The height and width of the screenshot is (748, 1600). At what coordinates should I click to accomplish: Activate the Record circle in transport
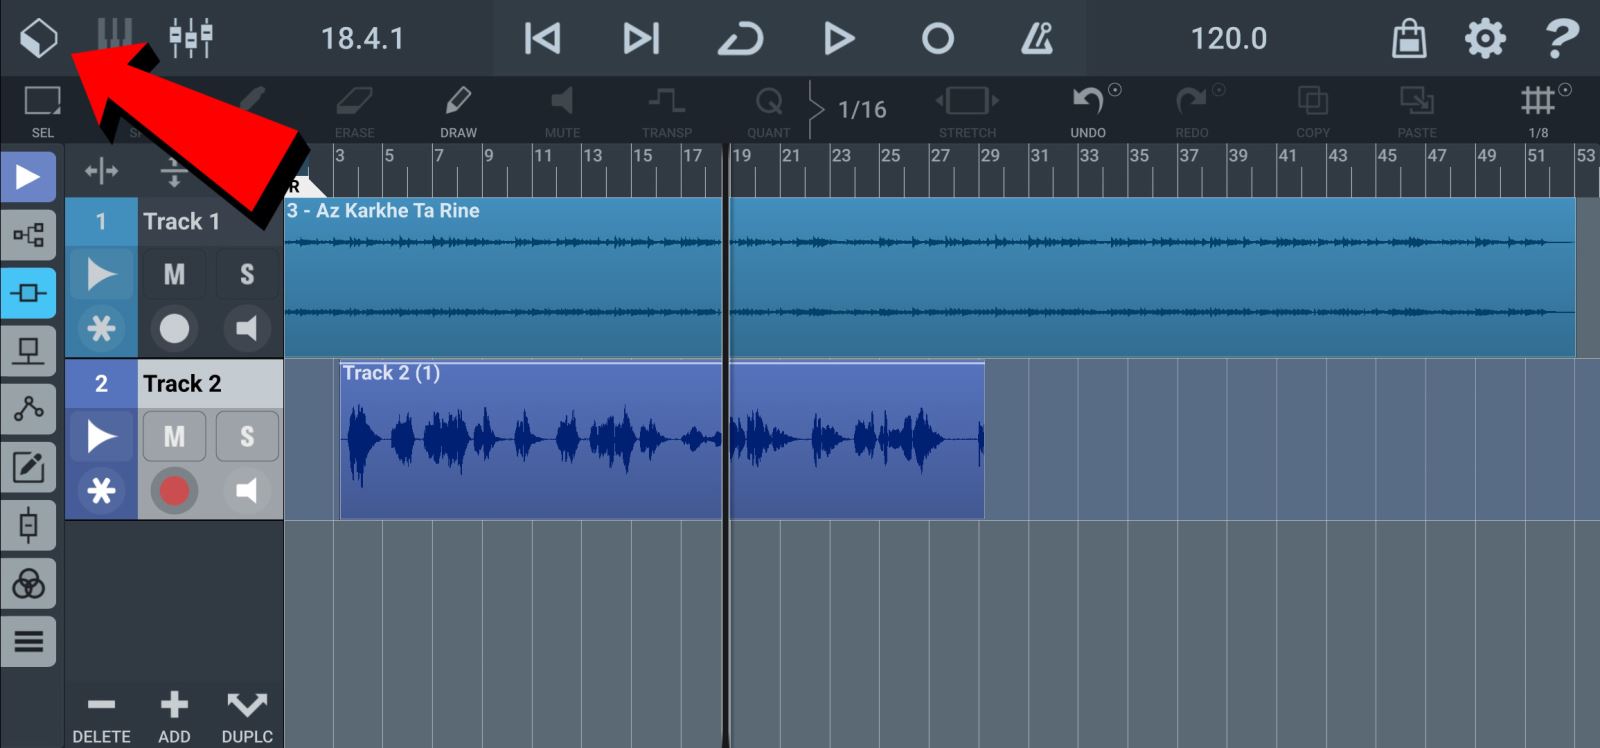pos(937,38)
